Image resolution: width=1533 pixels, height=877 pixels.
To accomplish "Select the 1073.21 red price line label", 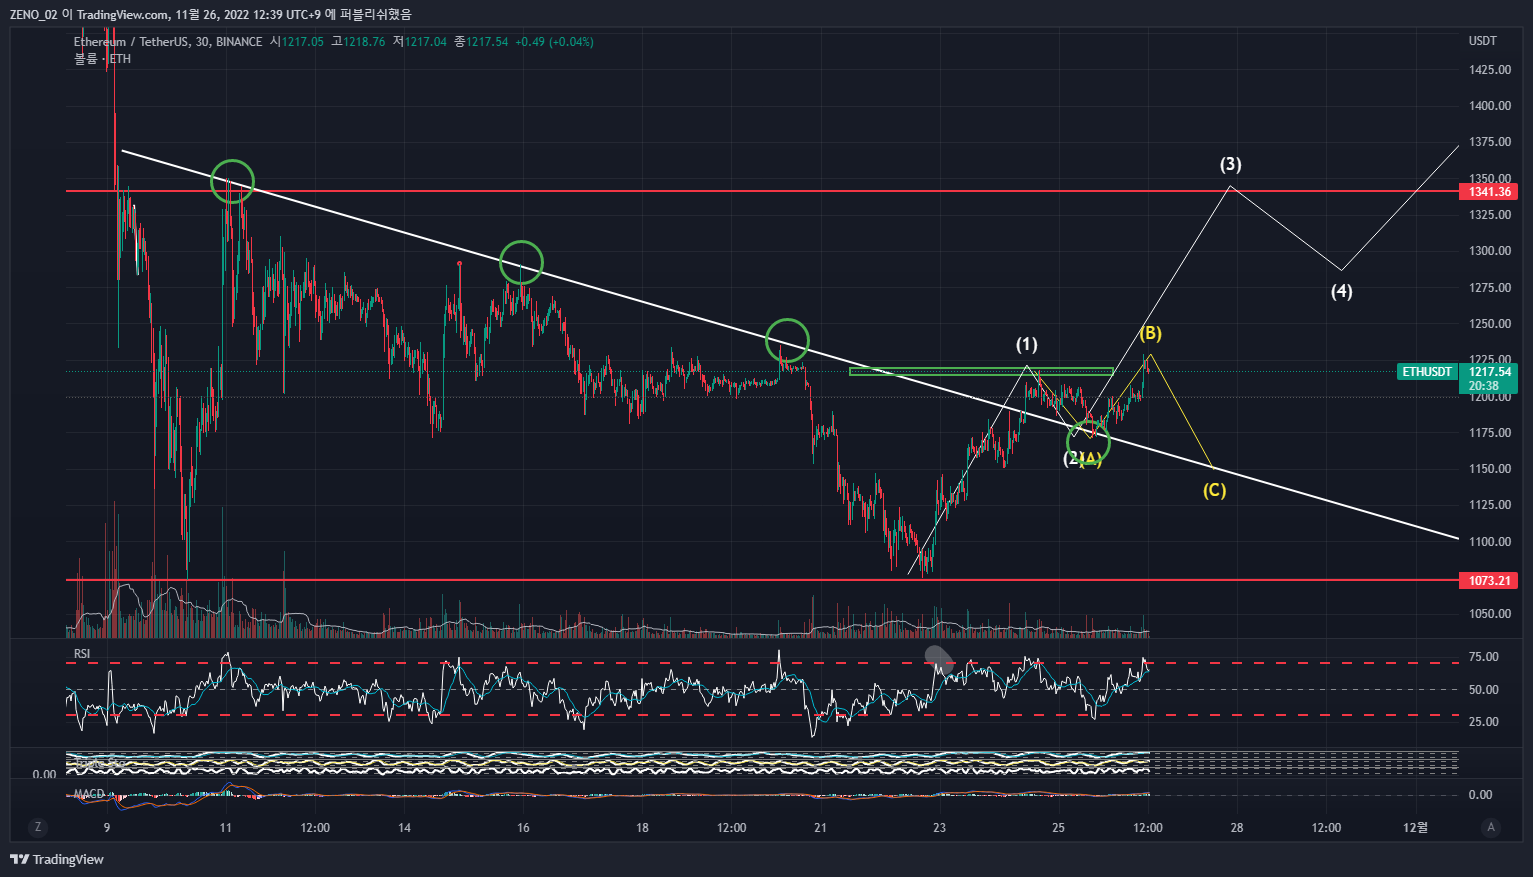I will [1489, 580].
